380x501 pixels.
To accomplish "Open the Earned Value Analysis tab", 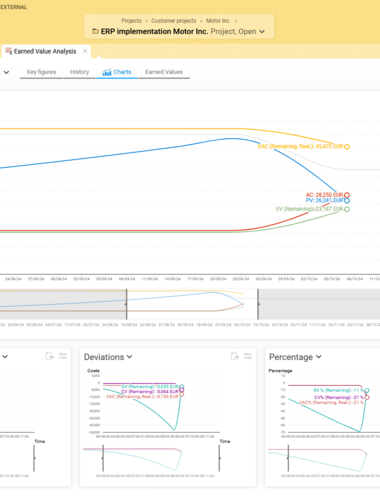I will tap(45, 51).
